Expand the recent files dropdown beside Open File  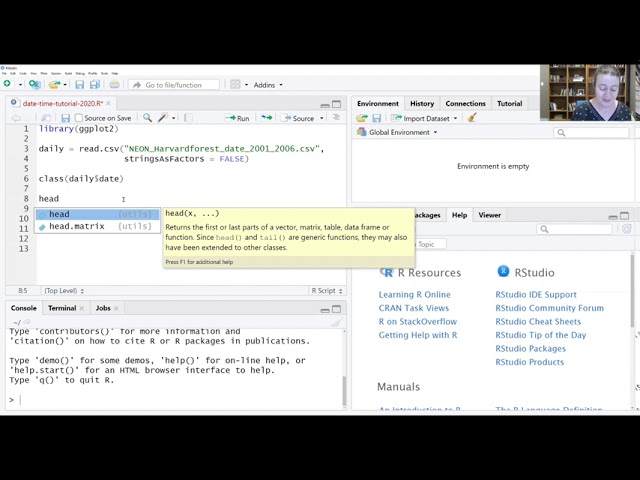point(65,85)
